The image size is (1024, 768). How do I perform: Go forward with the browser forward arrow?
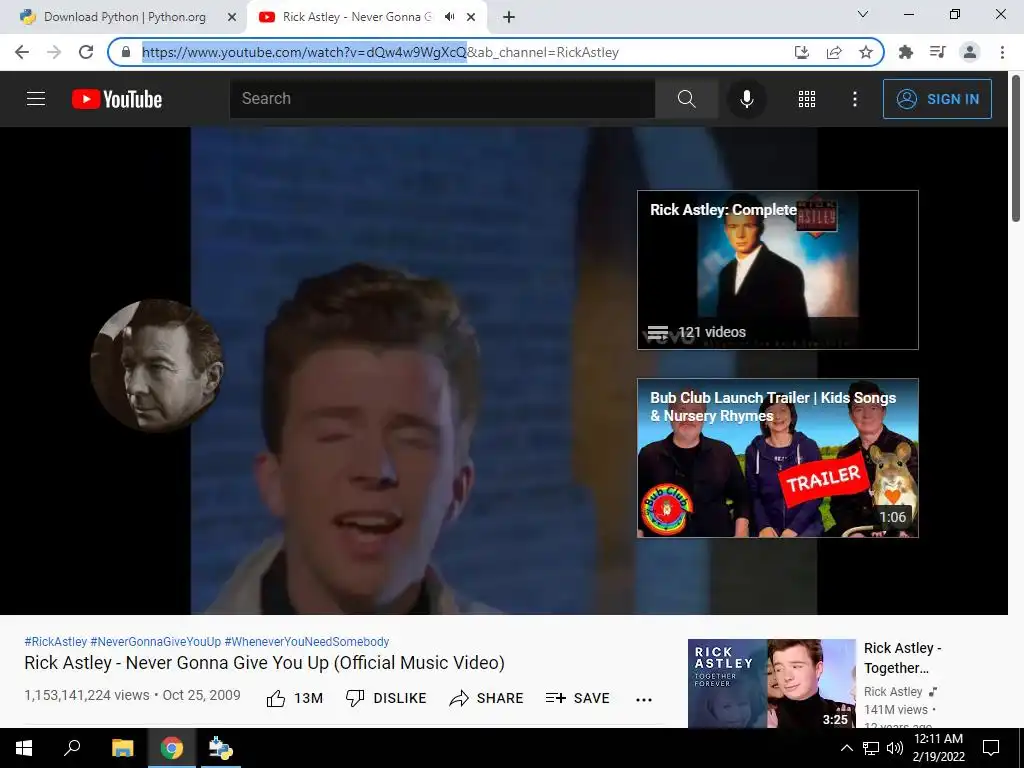click(54, 52)
